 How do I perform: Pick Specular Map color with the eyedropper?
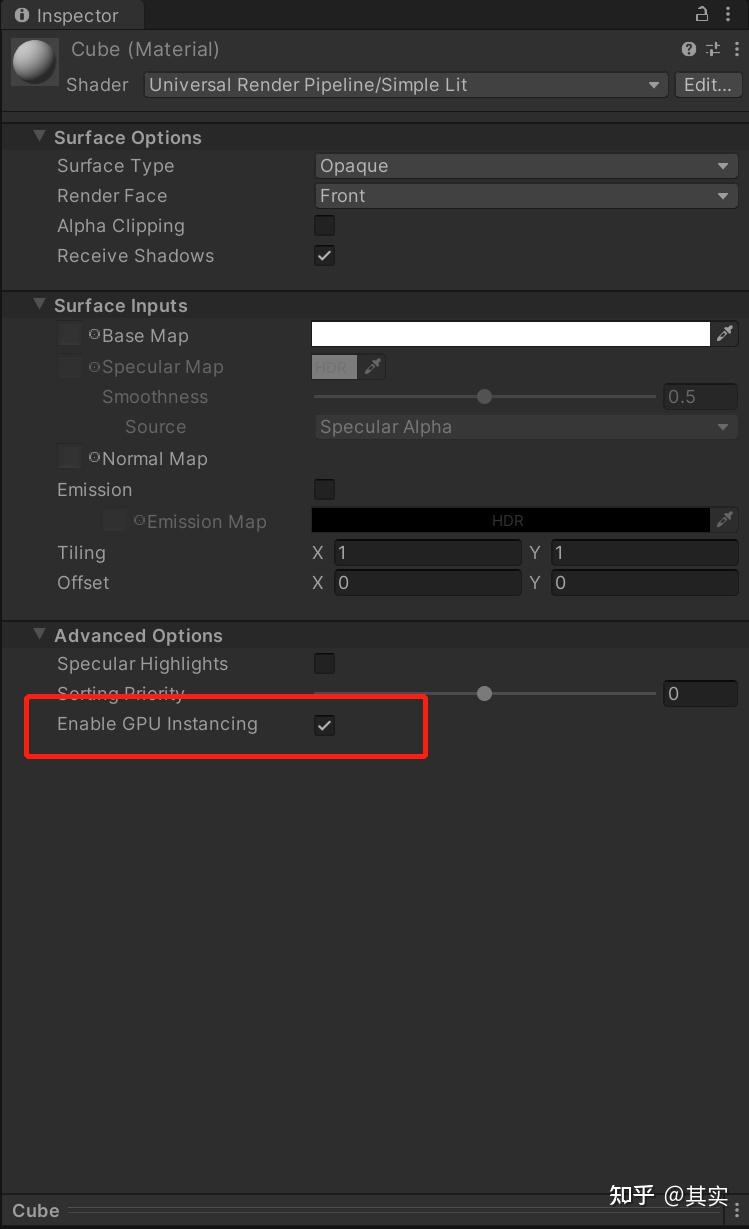click(x=372, y=367)
